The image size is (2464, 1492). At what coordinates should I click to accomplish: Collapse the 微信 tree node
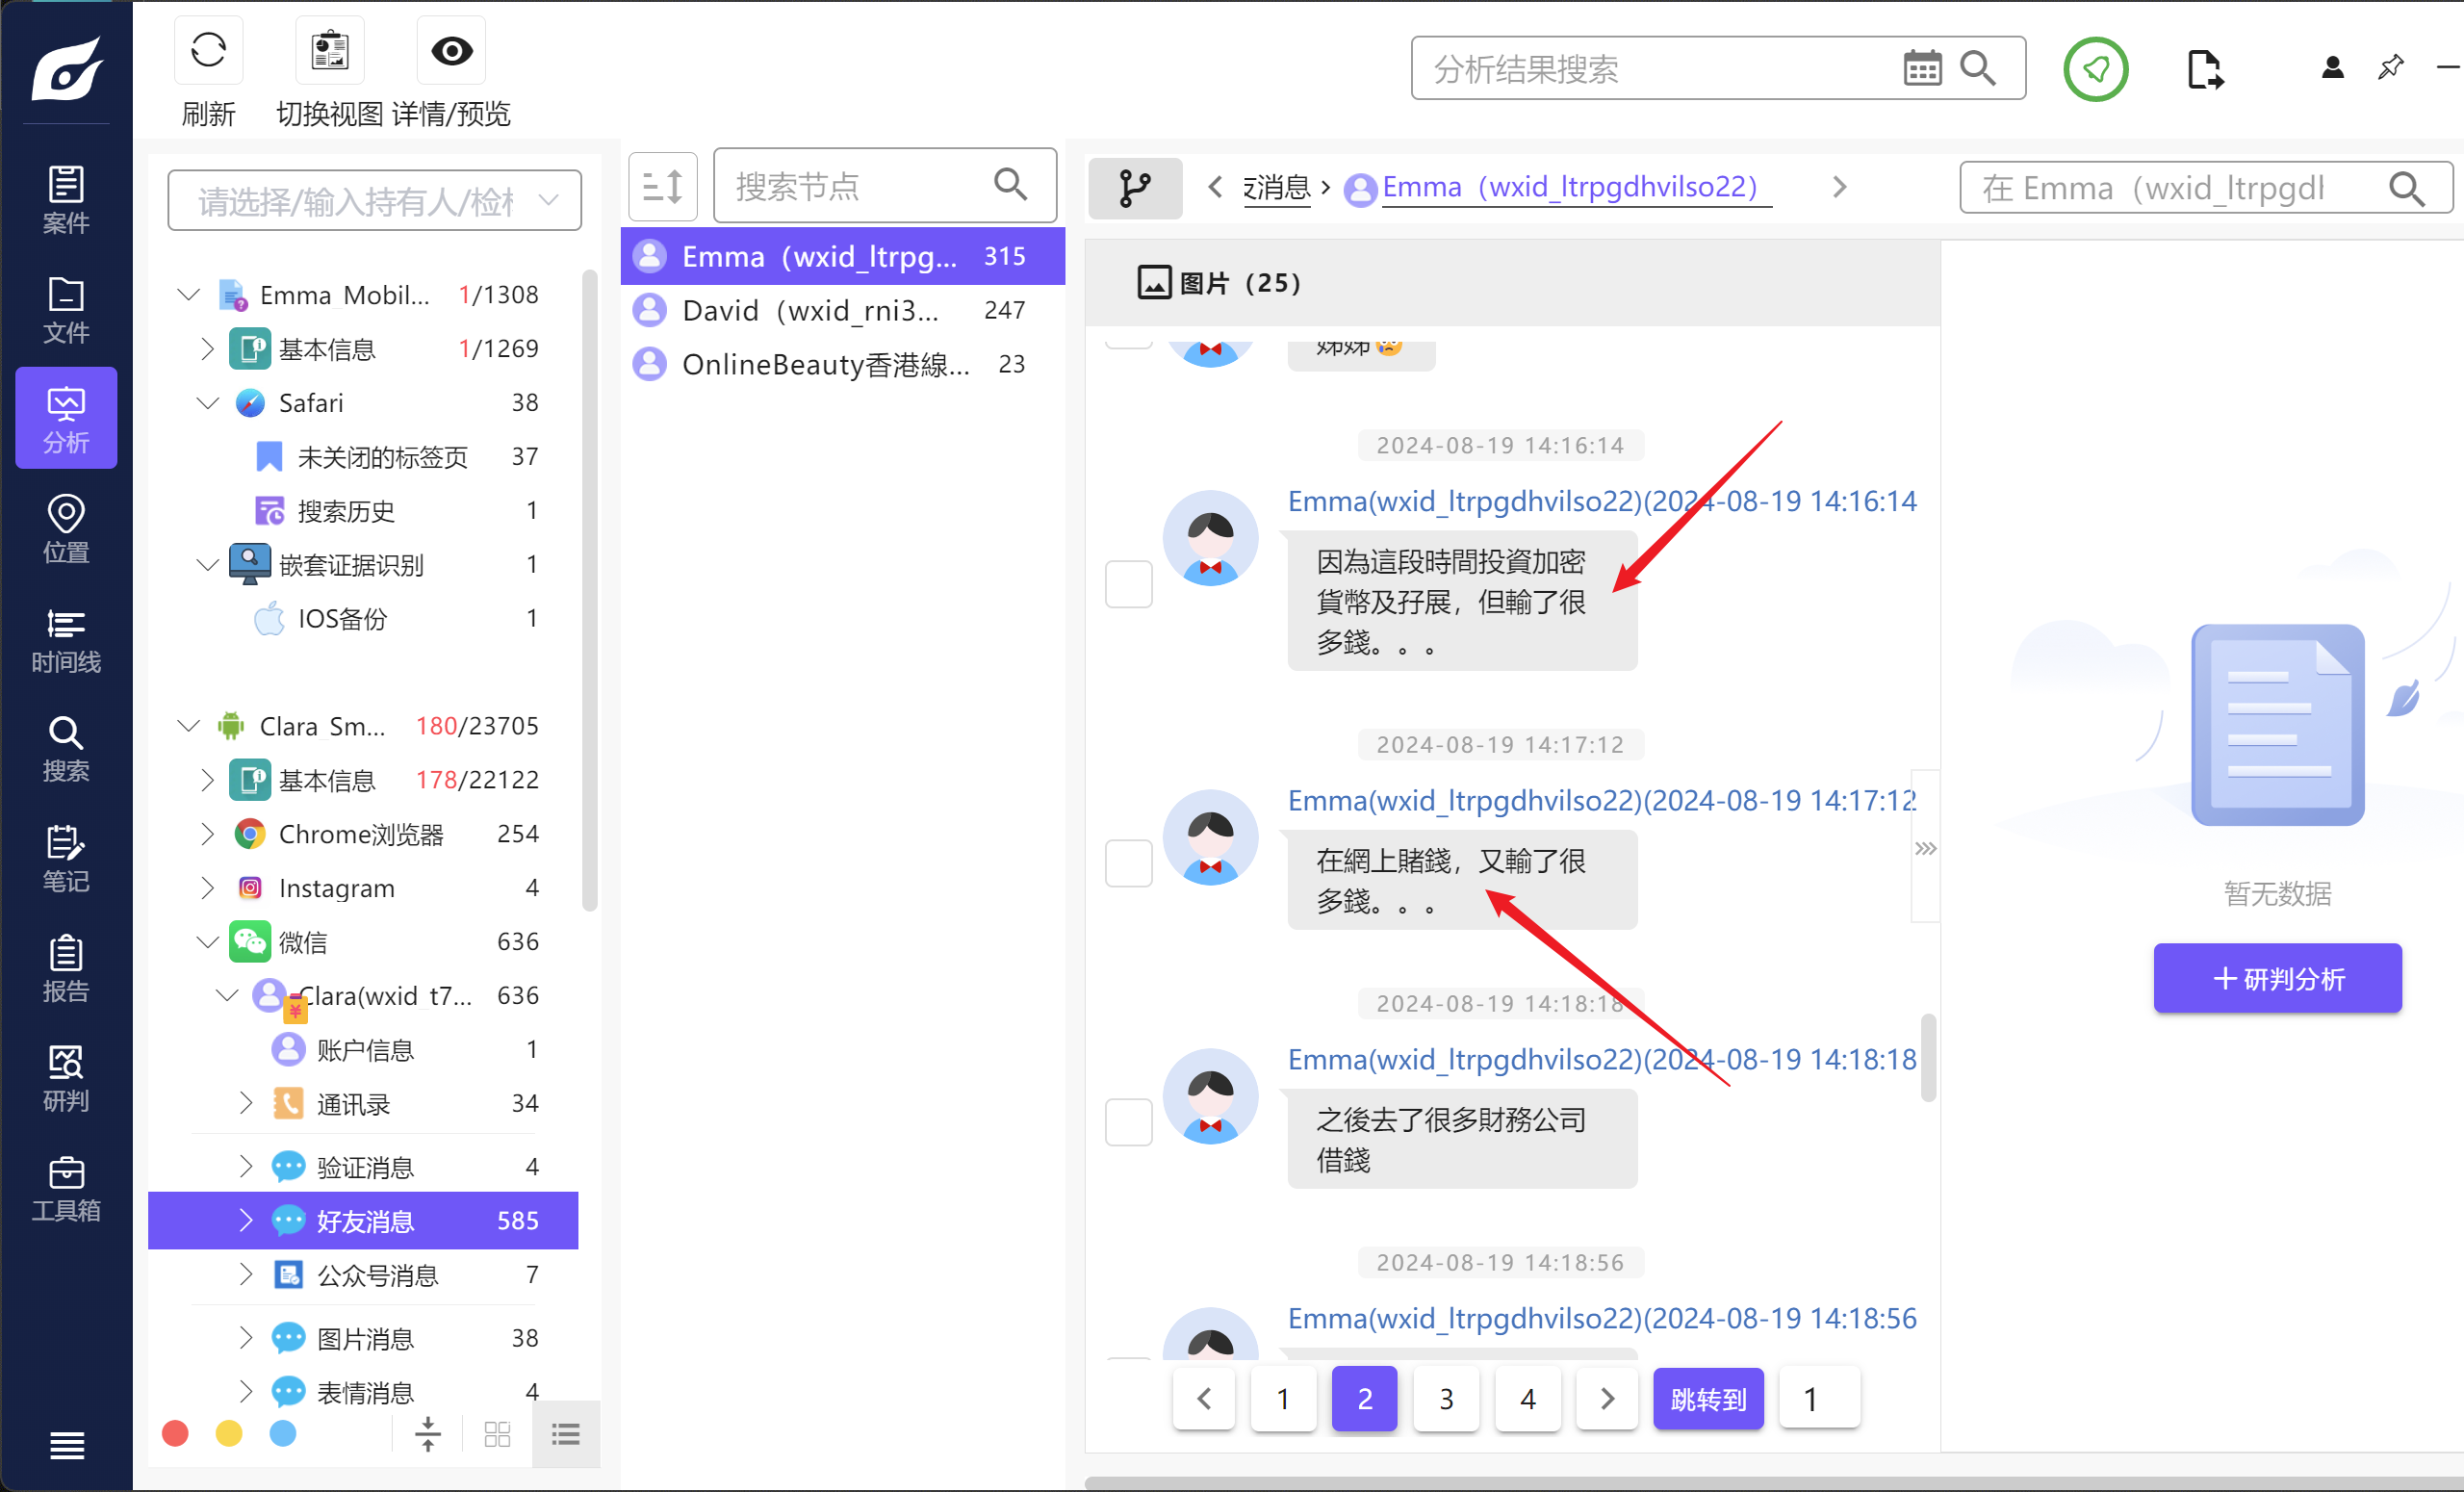[x=207, y=942]
